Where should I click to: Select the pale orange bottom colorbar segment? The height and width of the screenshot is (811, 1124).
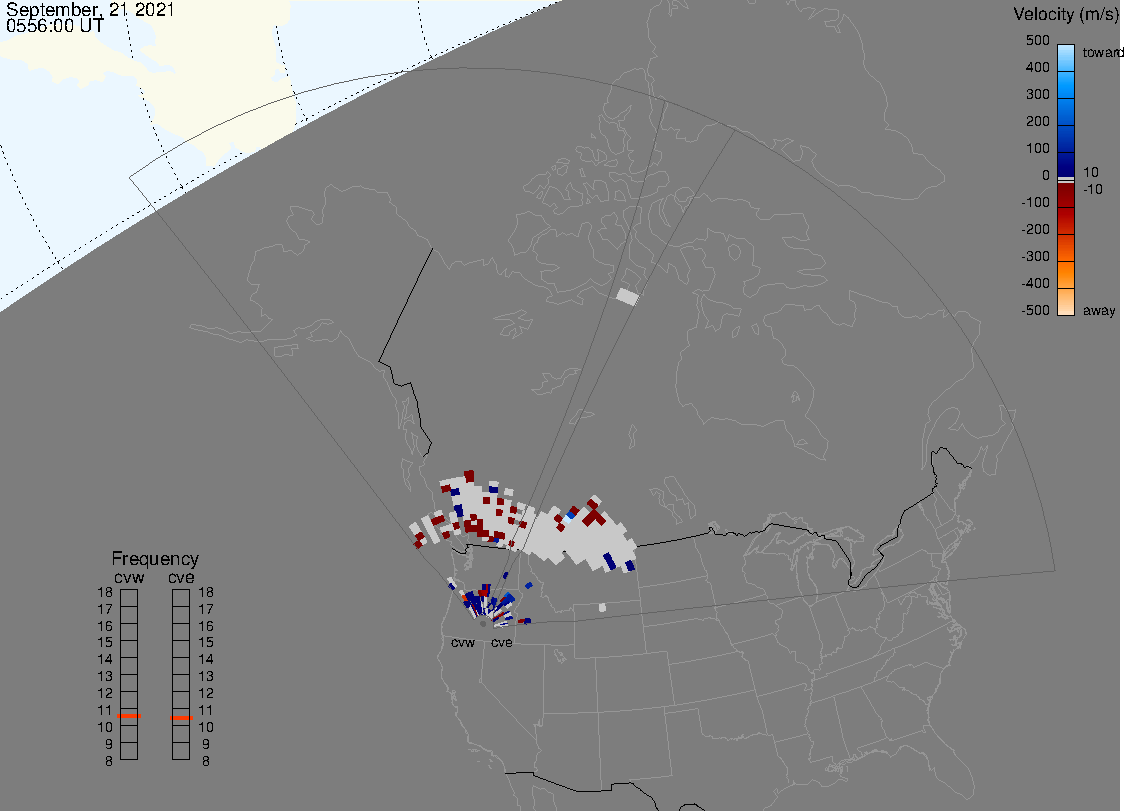click(x=1066, y=302)
